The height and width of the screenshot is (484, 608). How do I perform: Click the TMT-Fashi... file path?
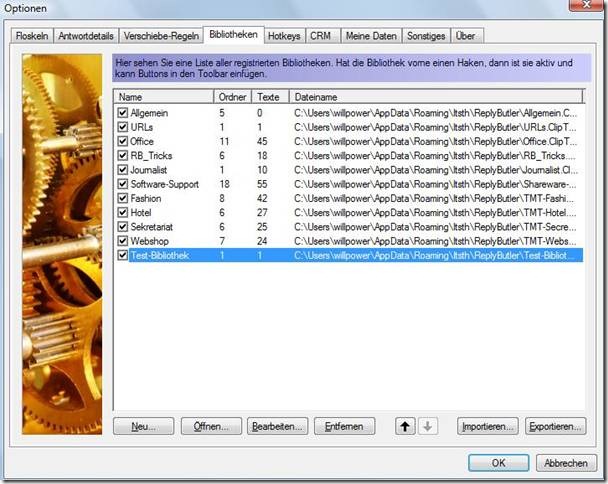pyautogui.click(x=434, y=198)
